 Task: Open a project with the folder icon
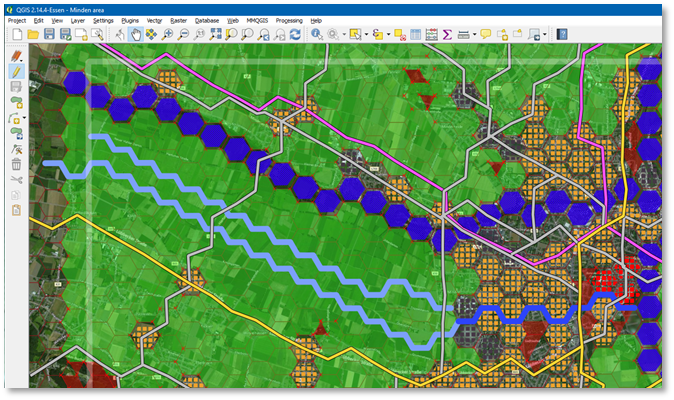(33, 34)
